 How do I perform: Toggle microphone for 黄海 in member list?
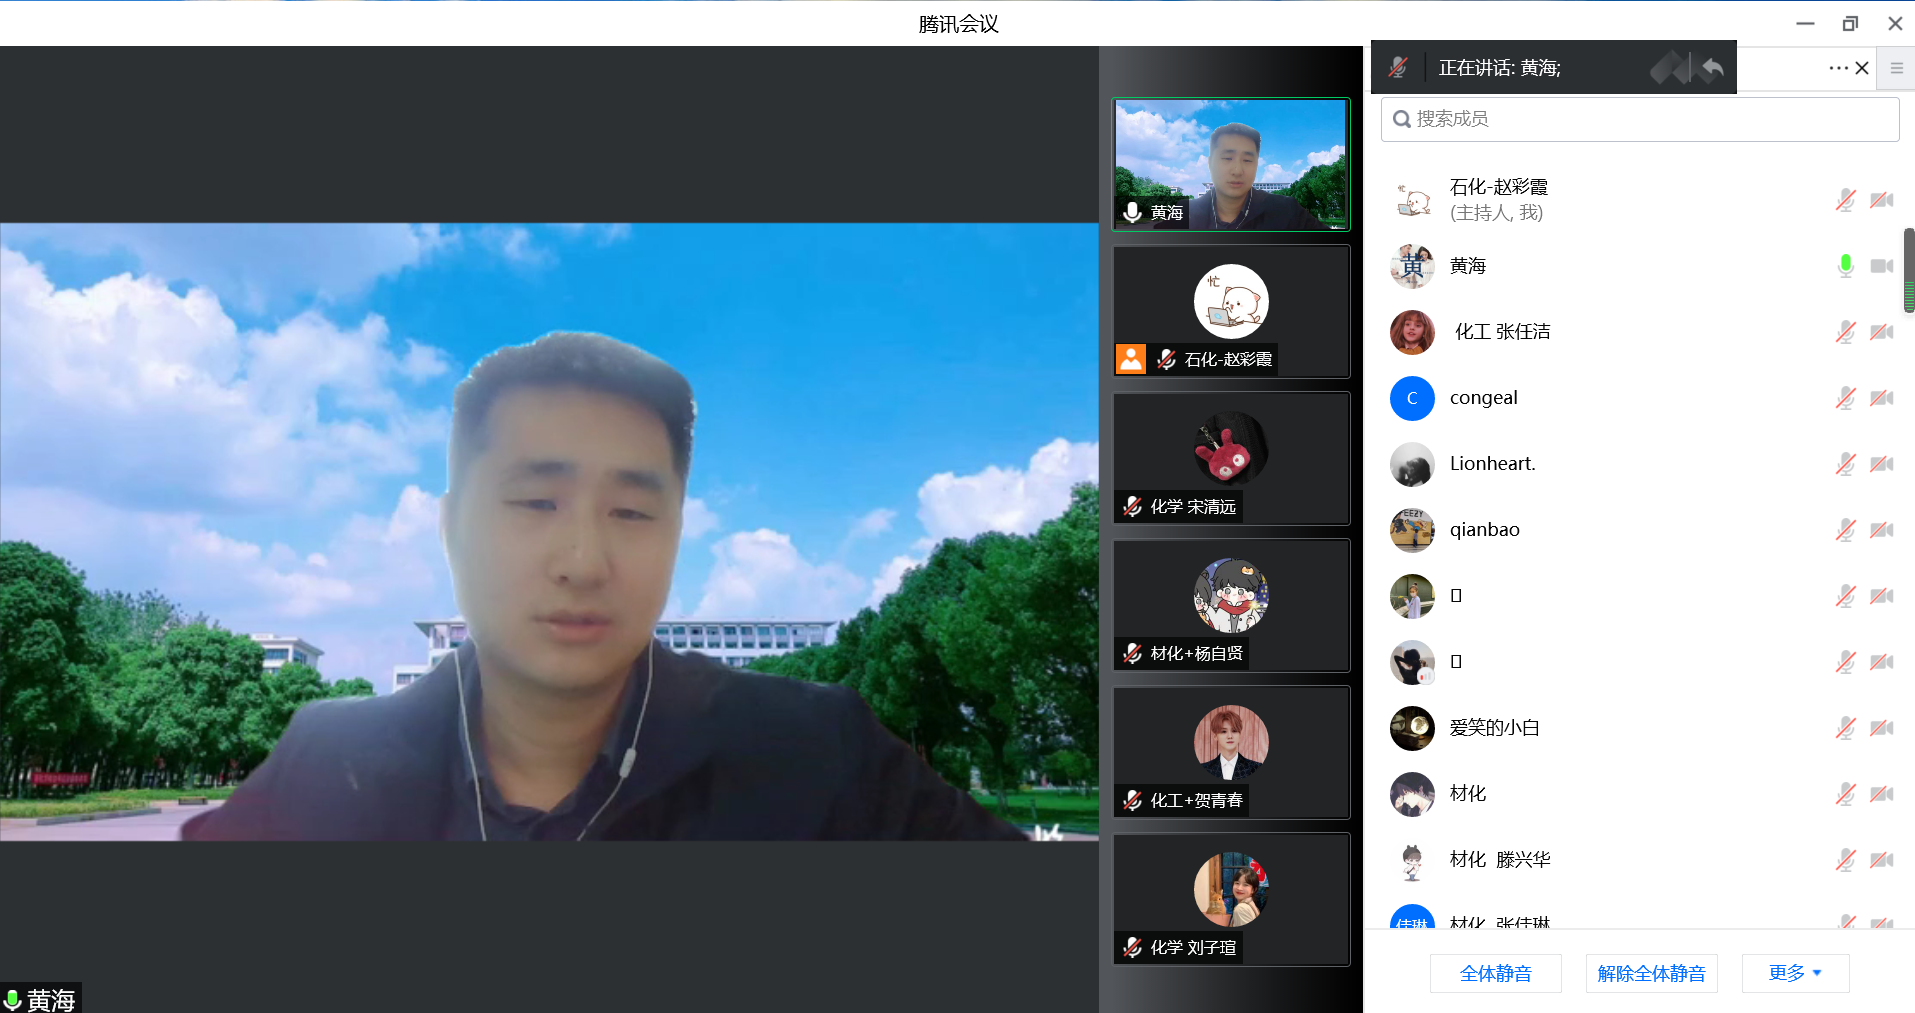point(1845,266)
